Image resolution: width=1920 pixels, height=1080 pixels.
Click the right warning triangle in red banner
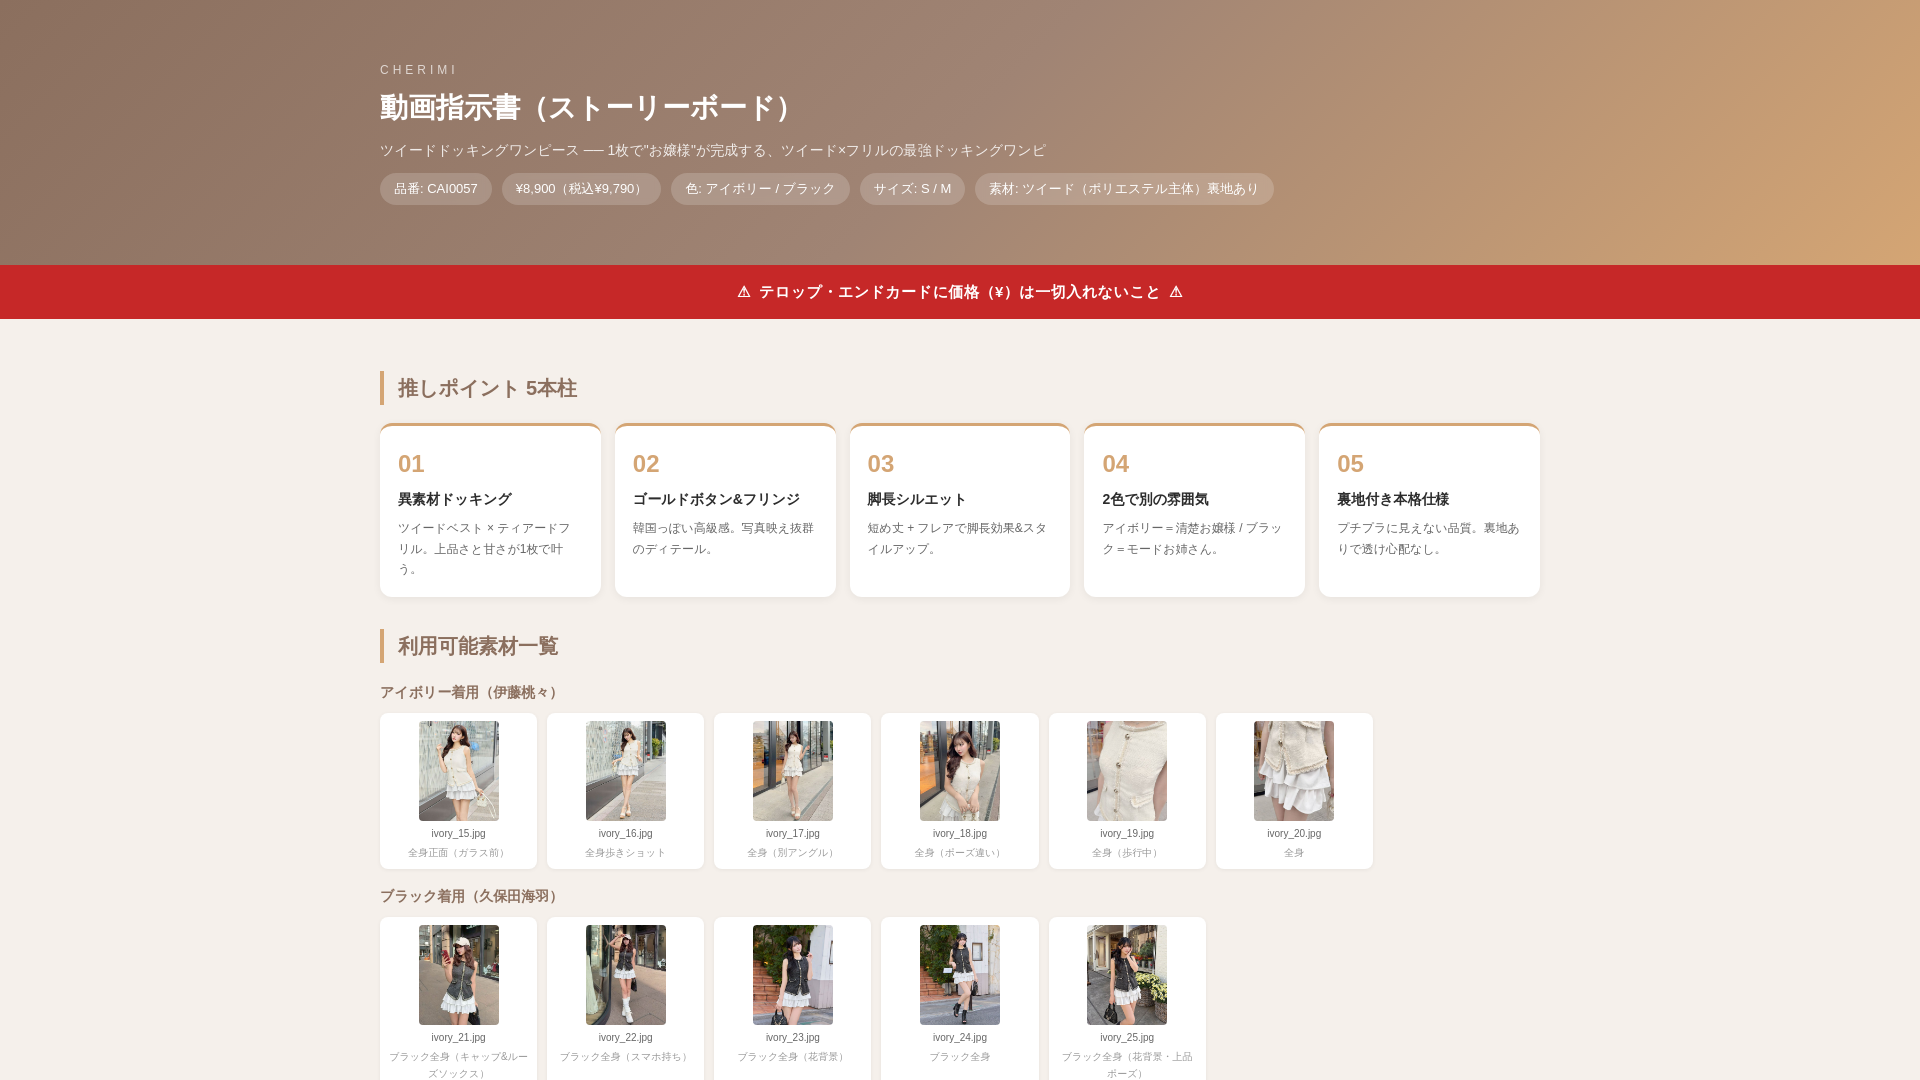click(1176, 292)
